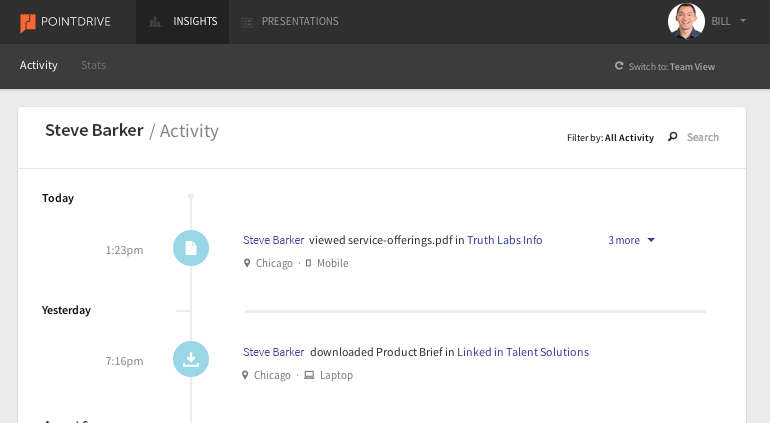This screenshot has width=770, height=423.
Task: Click Steve Barker link in 7:16pm entry
Action: point(274,352)
